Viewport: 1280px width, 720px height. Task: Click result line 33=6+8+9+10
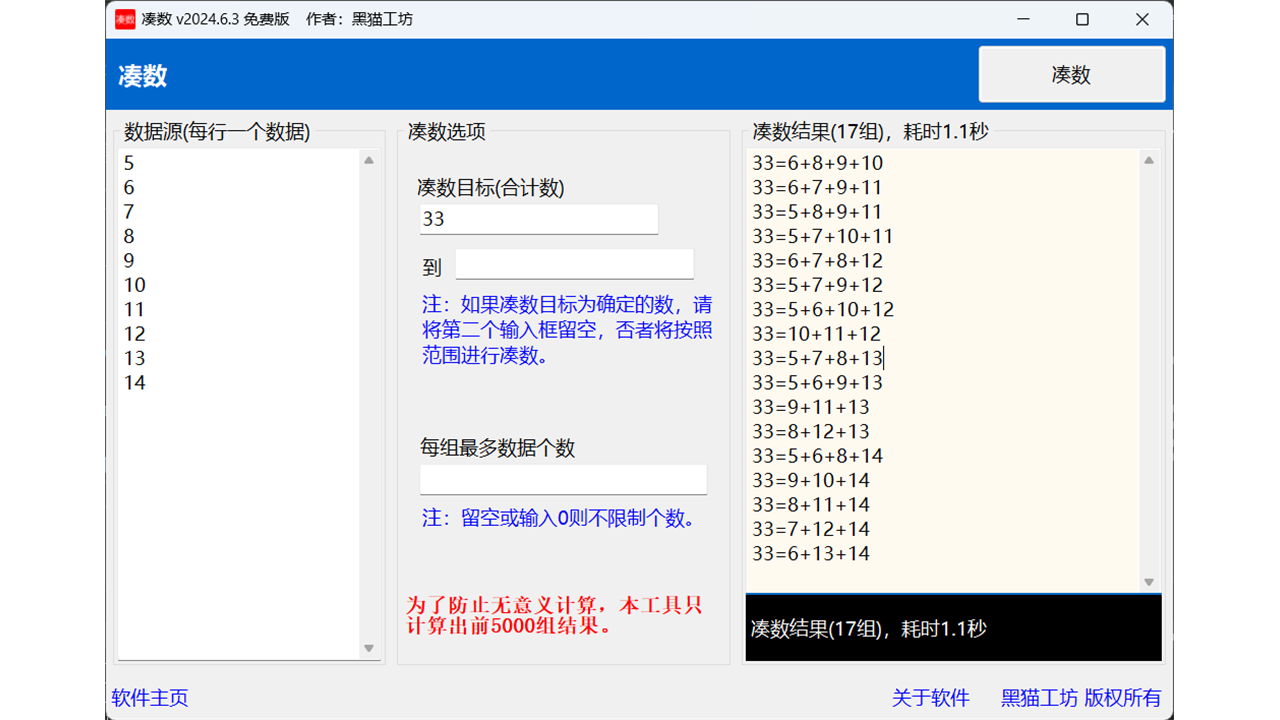point(818,163)
